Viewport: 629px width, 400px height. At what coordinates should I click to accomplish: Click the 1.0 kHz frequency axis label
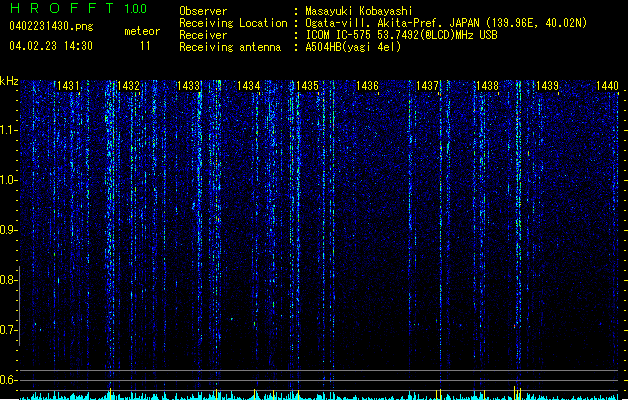coord(9,180)
